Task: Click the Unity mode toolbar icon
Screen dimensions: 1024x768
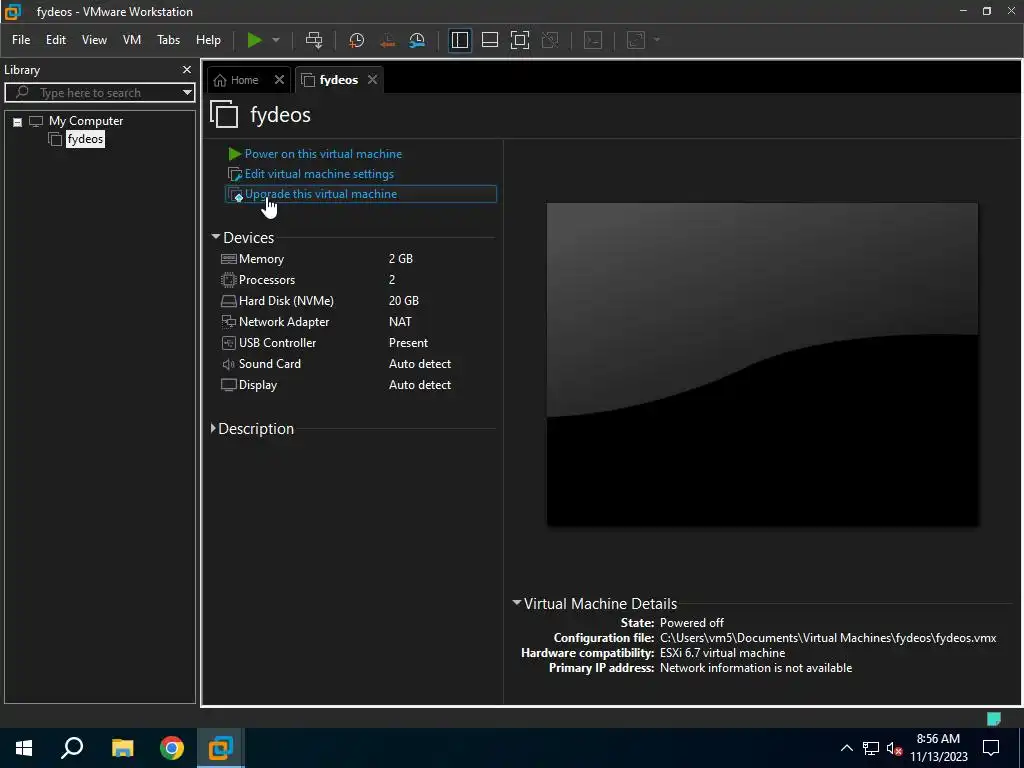Action: point(550,40)
